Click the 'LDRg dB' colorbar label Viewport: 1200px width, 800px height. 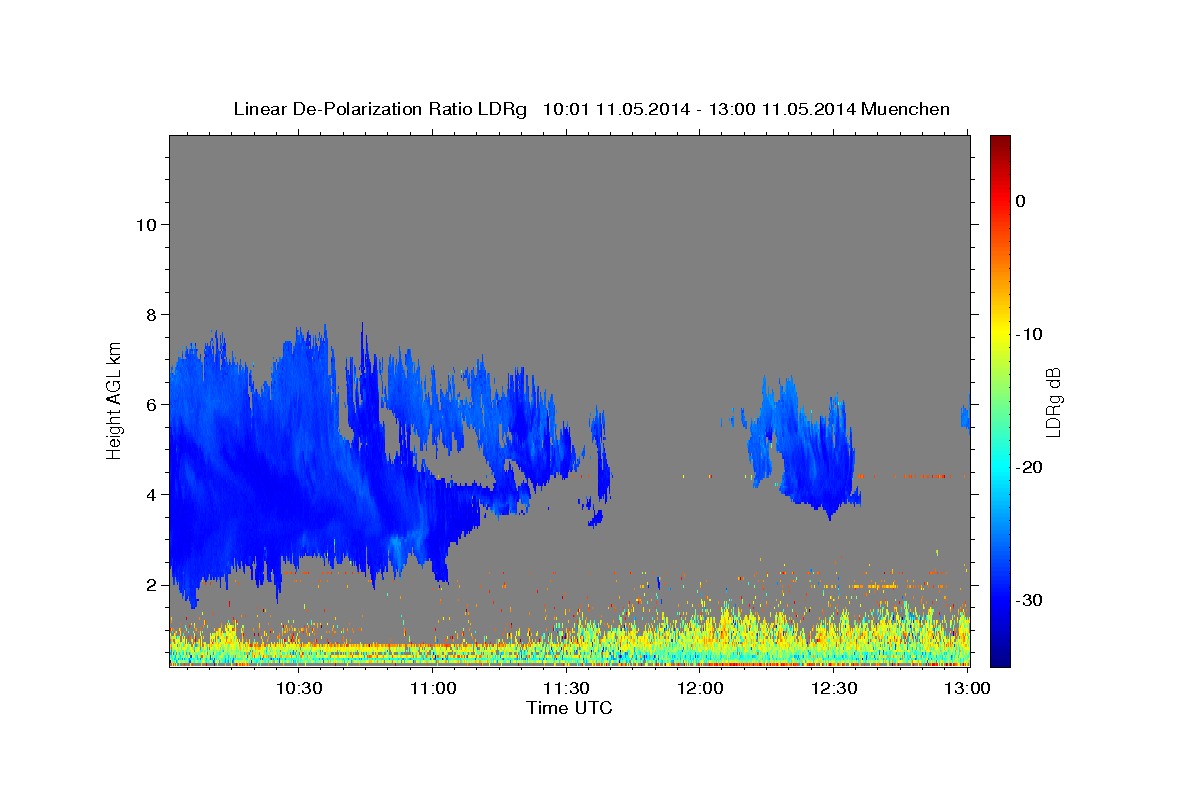[1052, 402]
